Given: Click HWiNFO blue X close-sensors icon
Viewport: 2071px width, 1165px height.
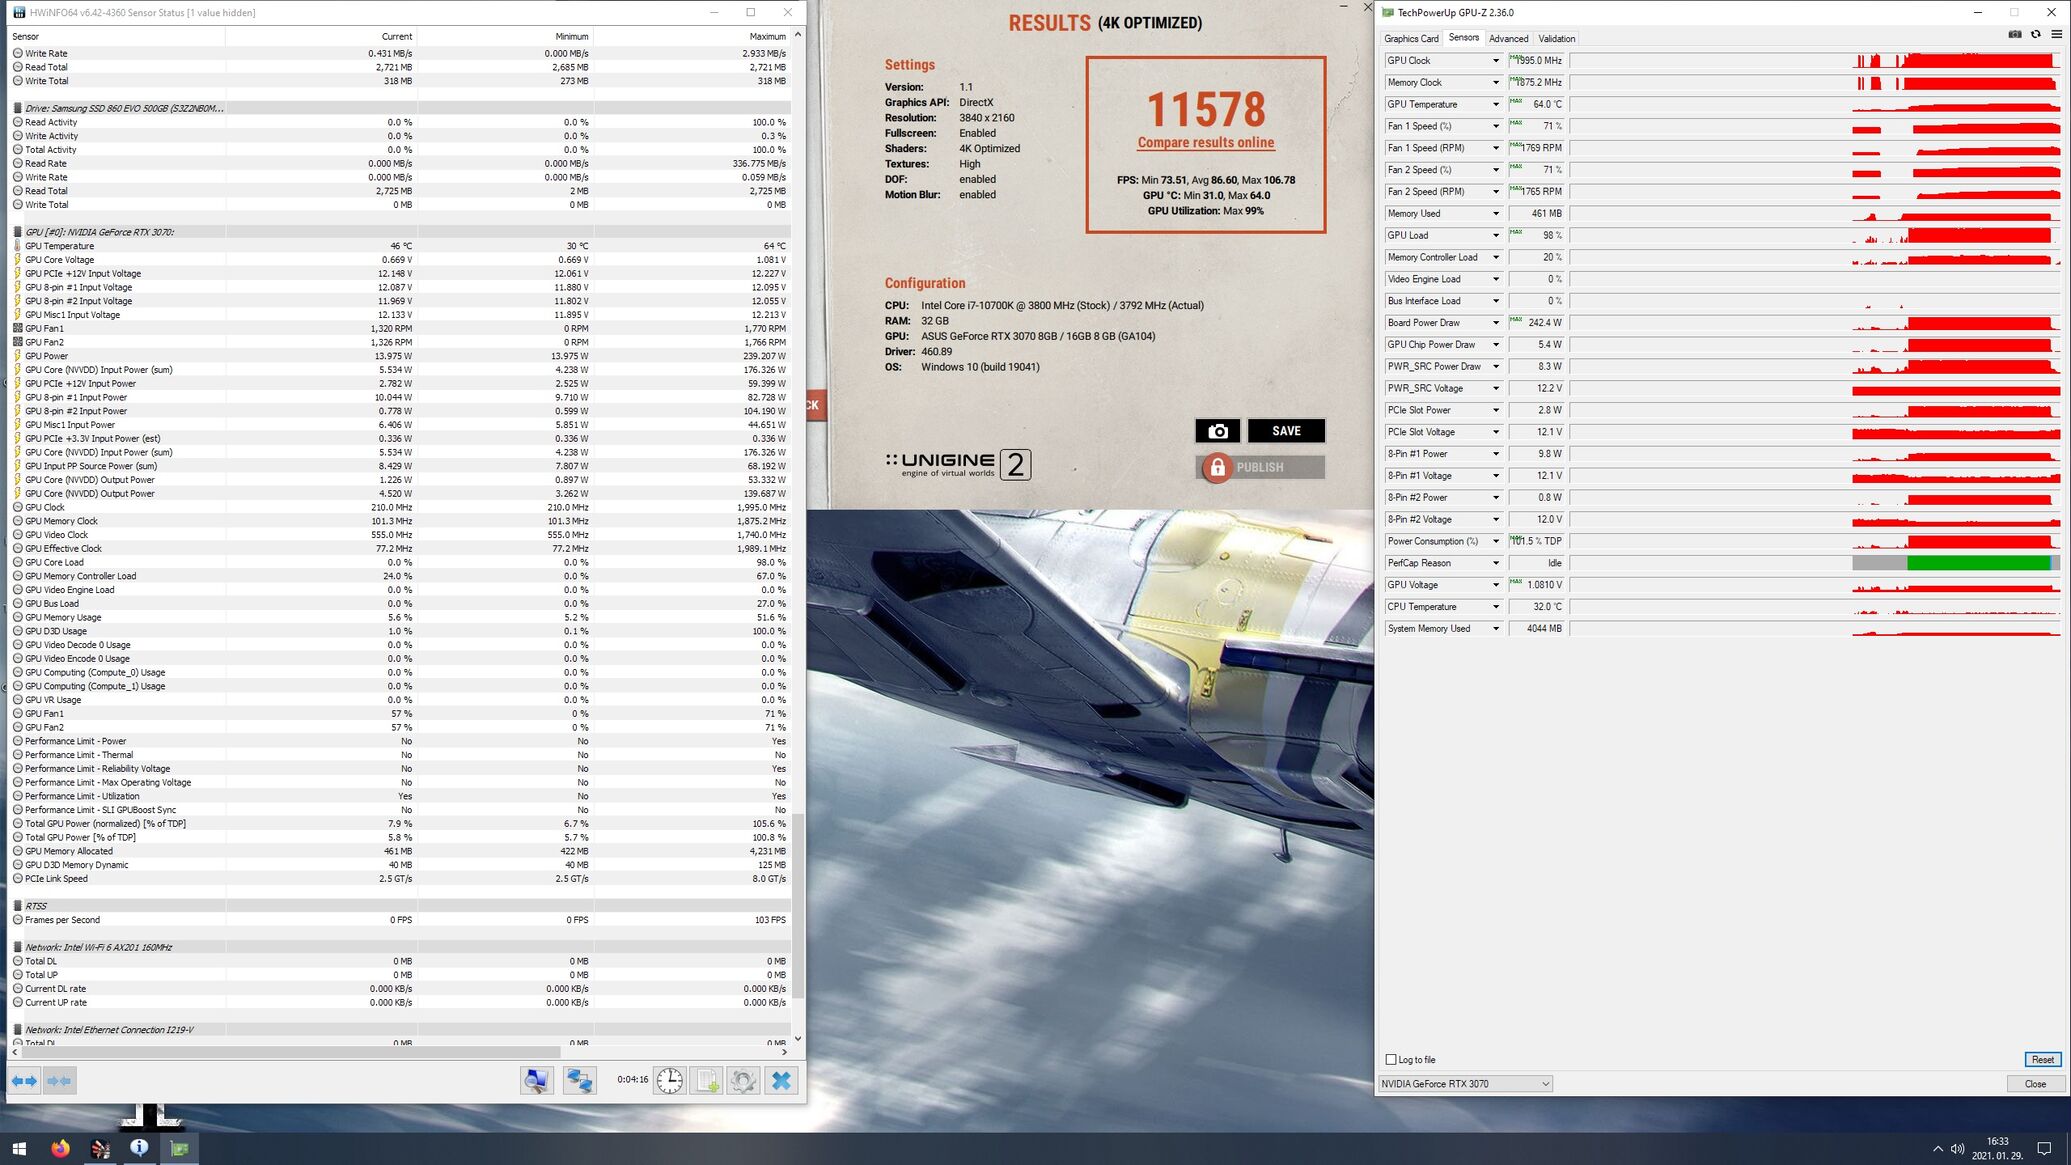Looking at the screenshot, I should click(782, 1080).
